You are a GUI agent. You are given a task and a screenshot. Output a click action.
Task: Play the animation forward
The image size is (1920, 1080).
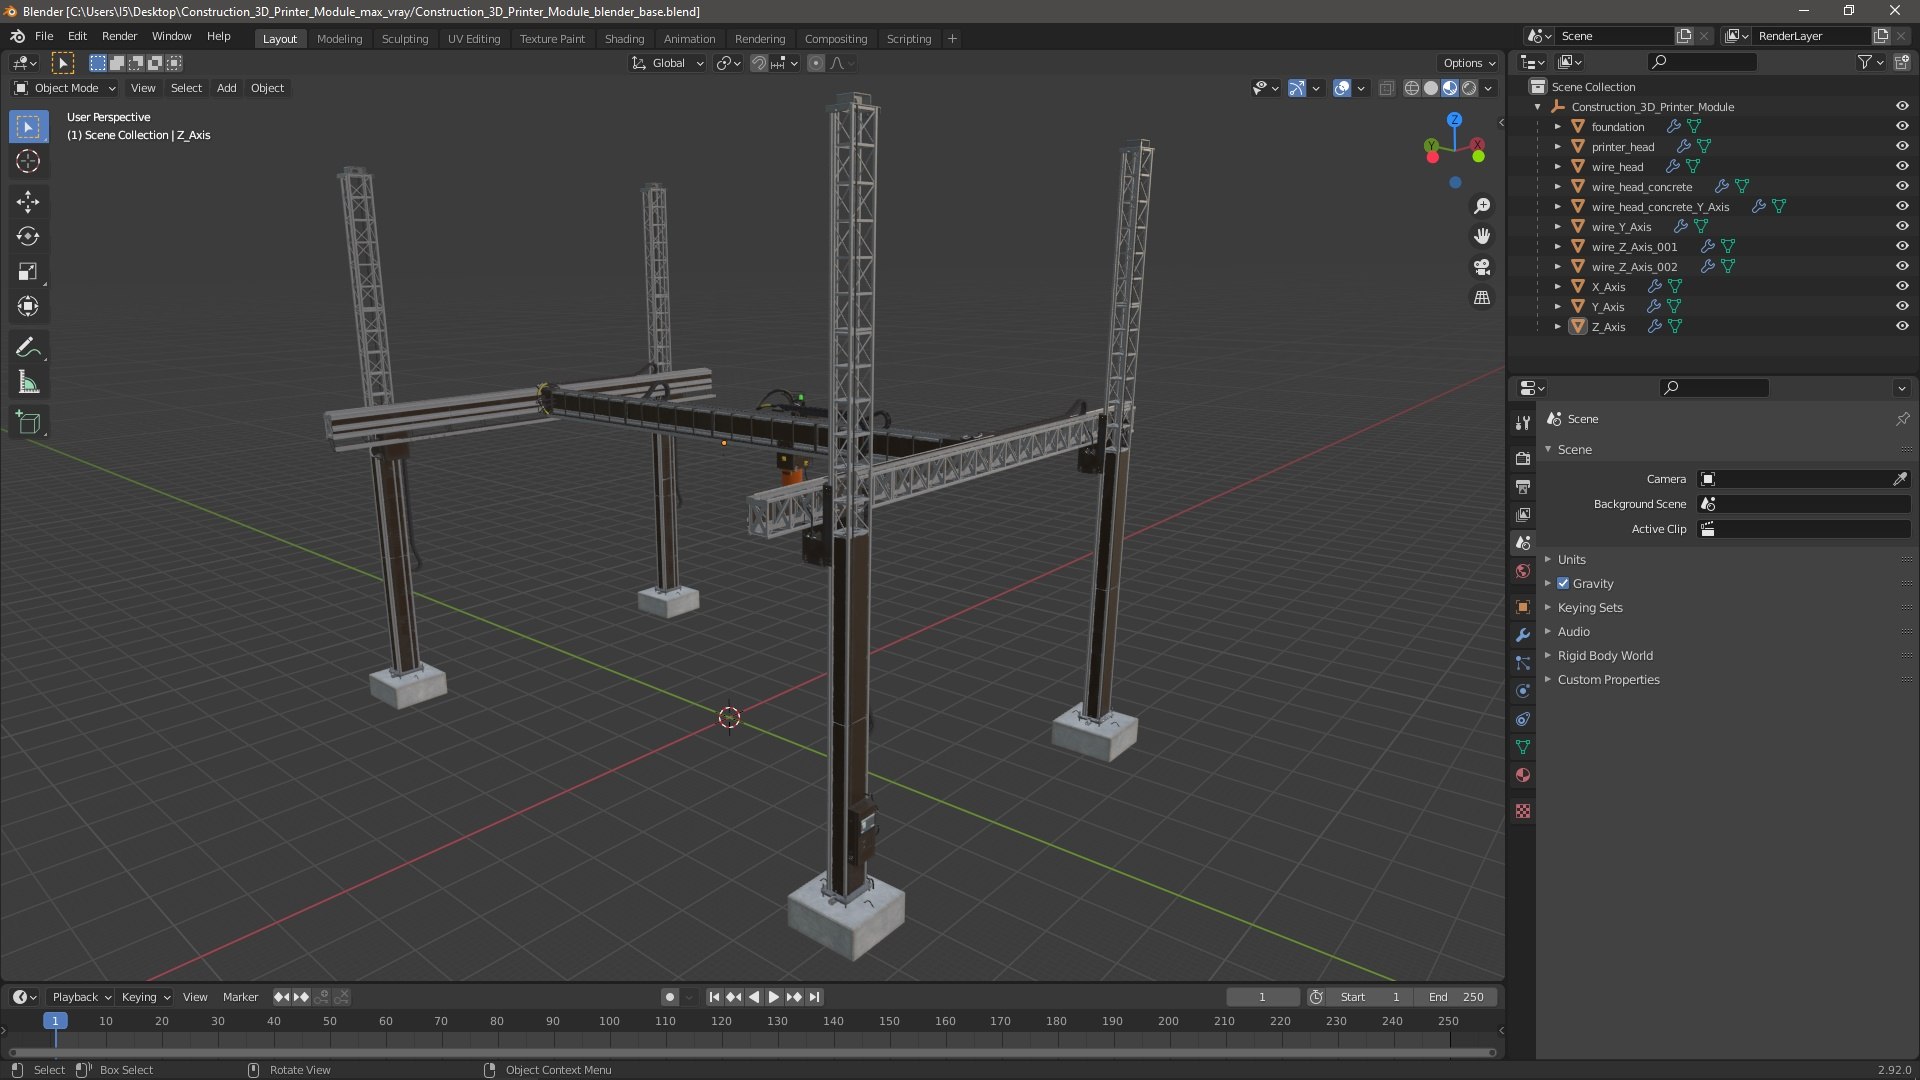[x=773, y=997]
